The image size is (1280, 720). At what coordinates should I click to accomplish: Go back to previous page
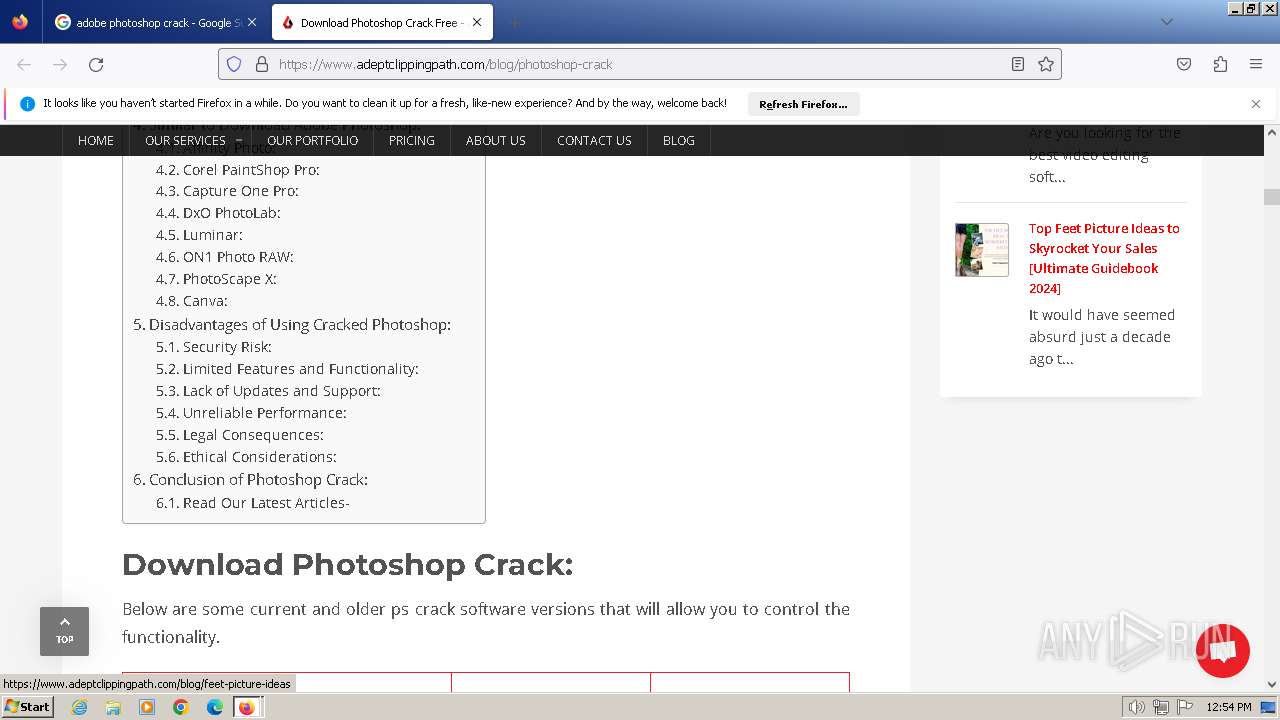[x=24, y=64]
